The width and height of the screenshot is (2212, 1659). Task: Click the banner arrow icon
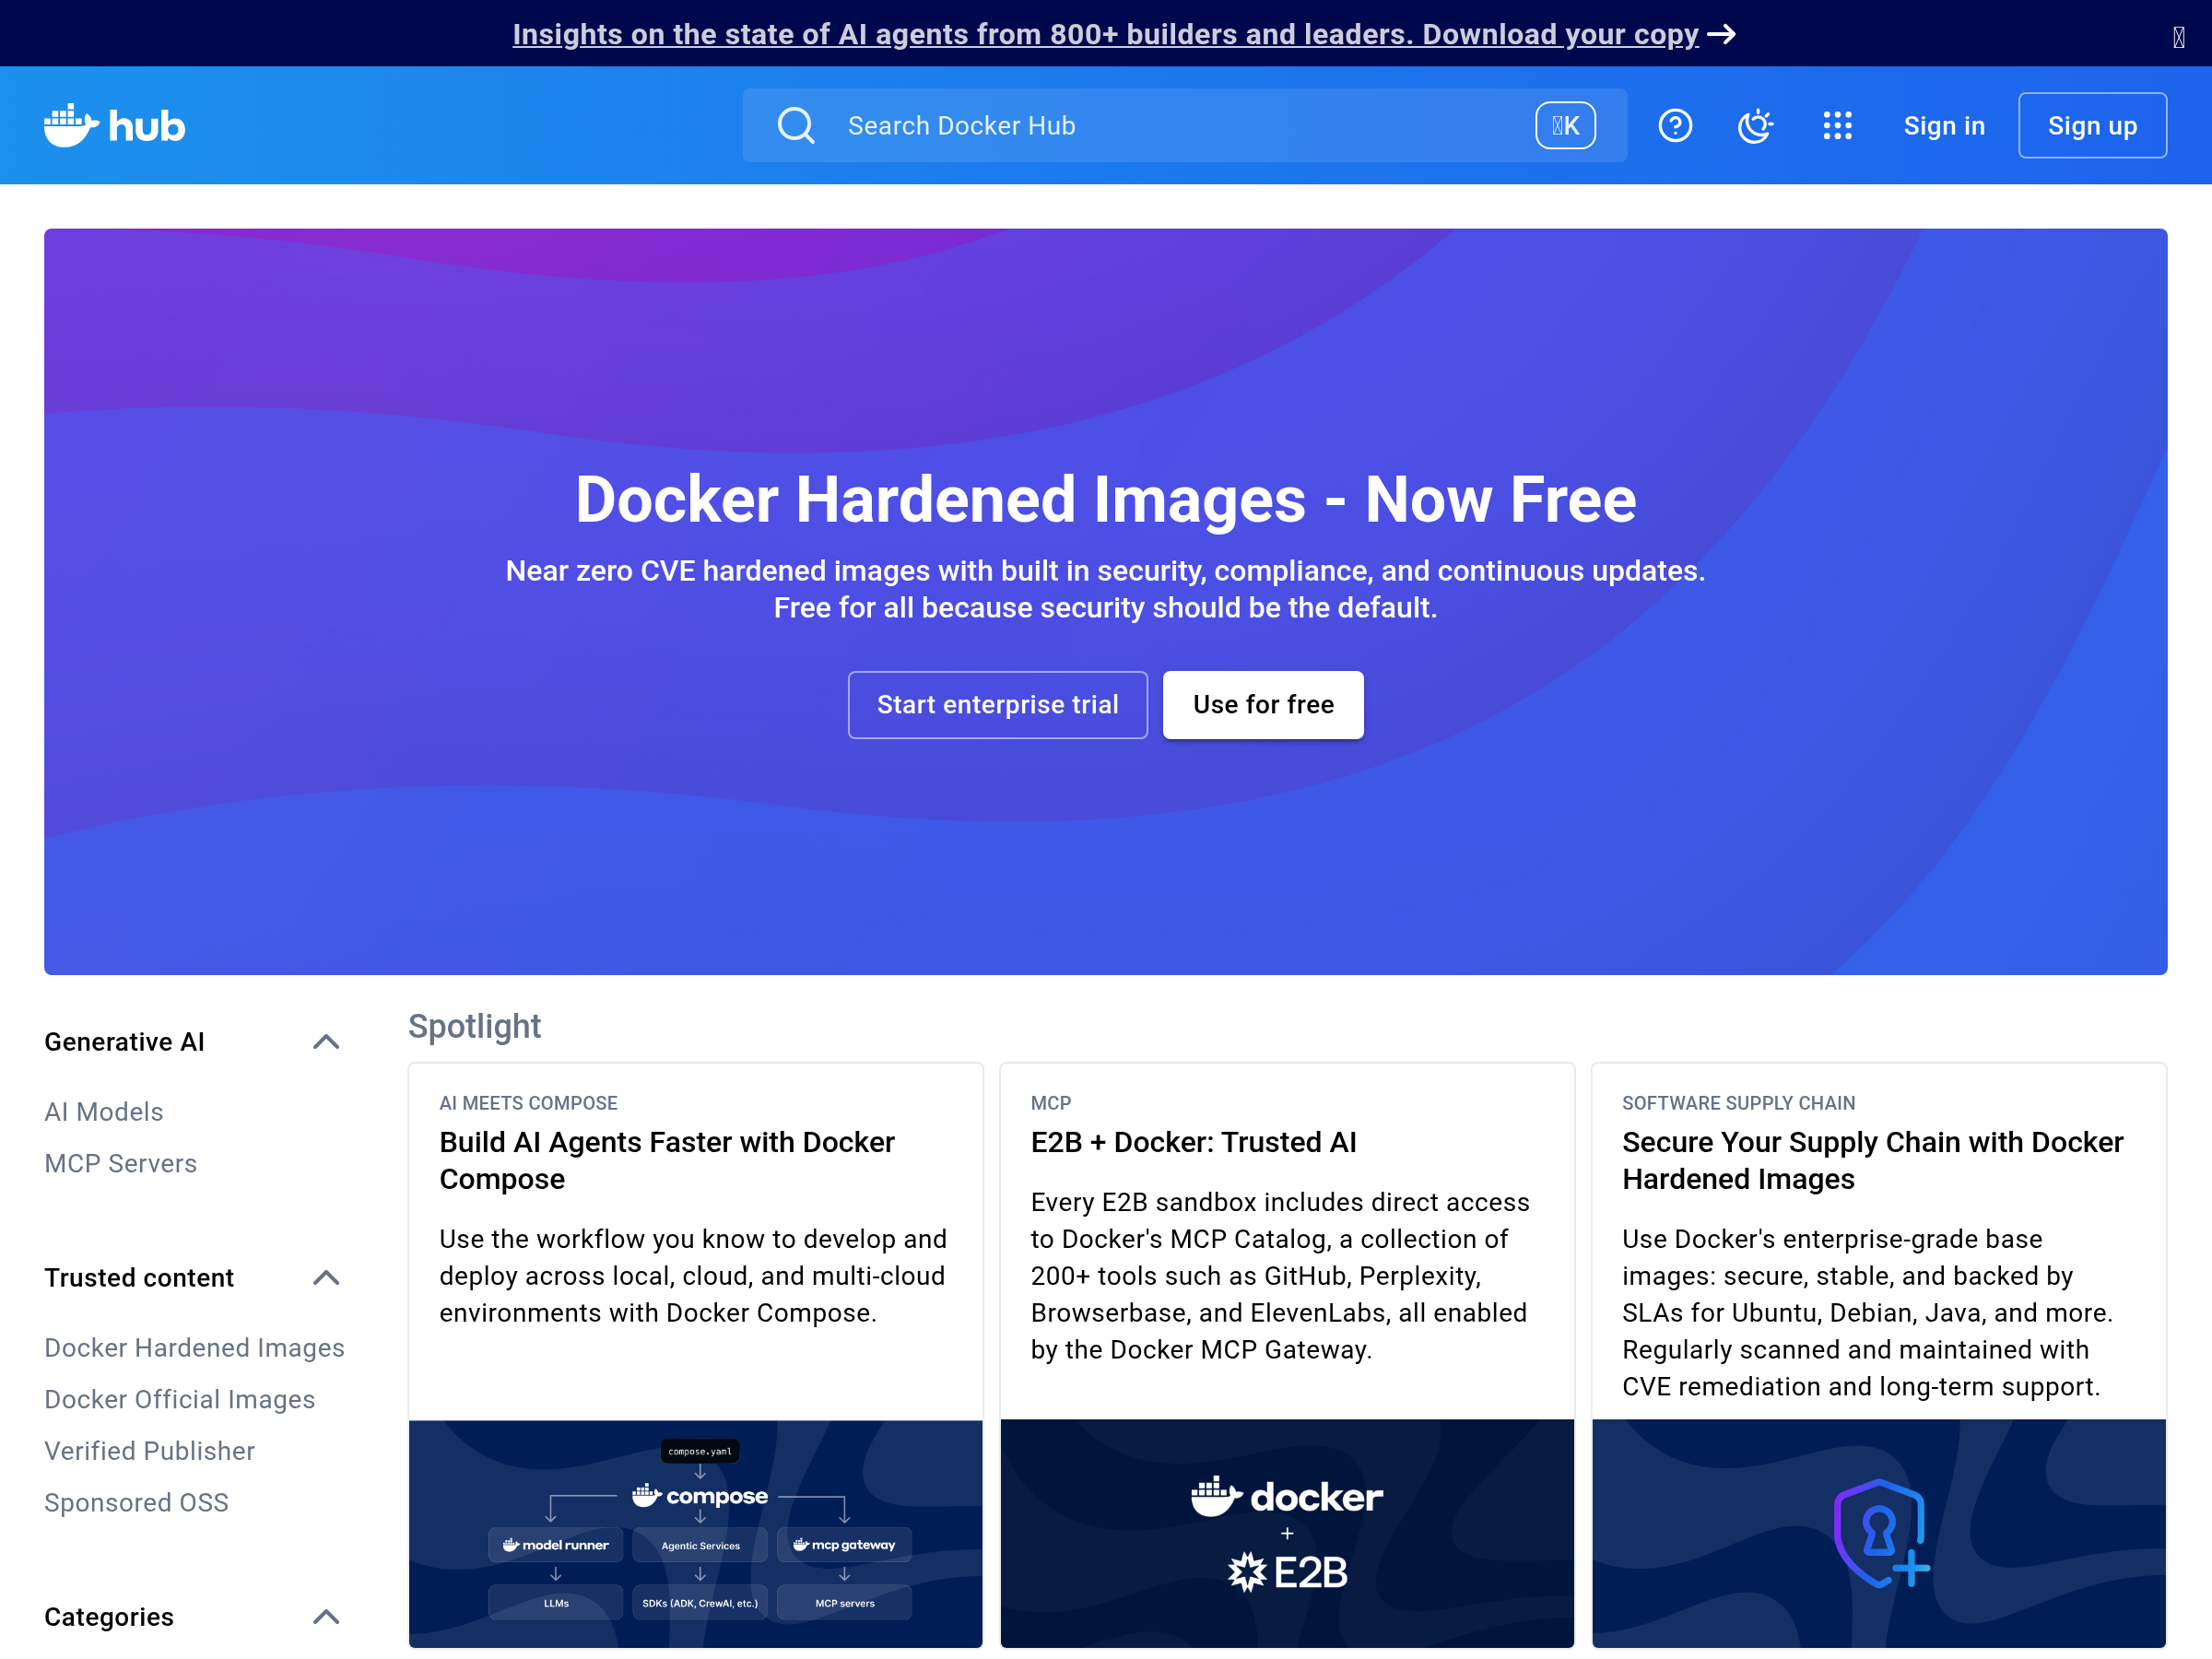pos(1722,35)
